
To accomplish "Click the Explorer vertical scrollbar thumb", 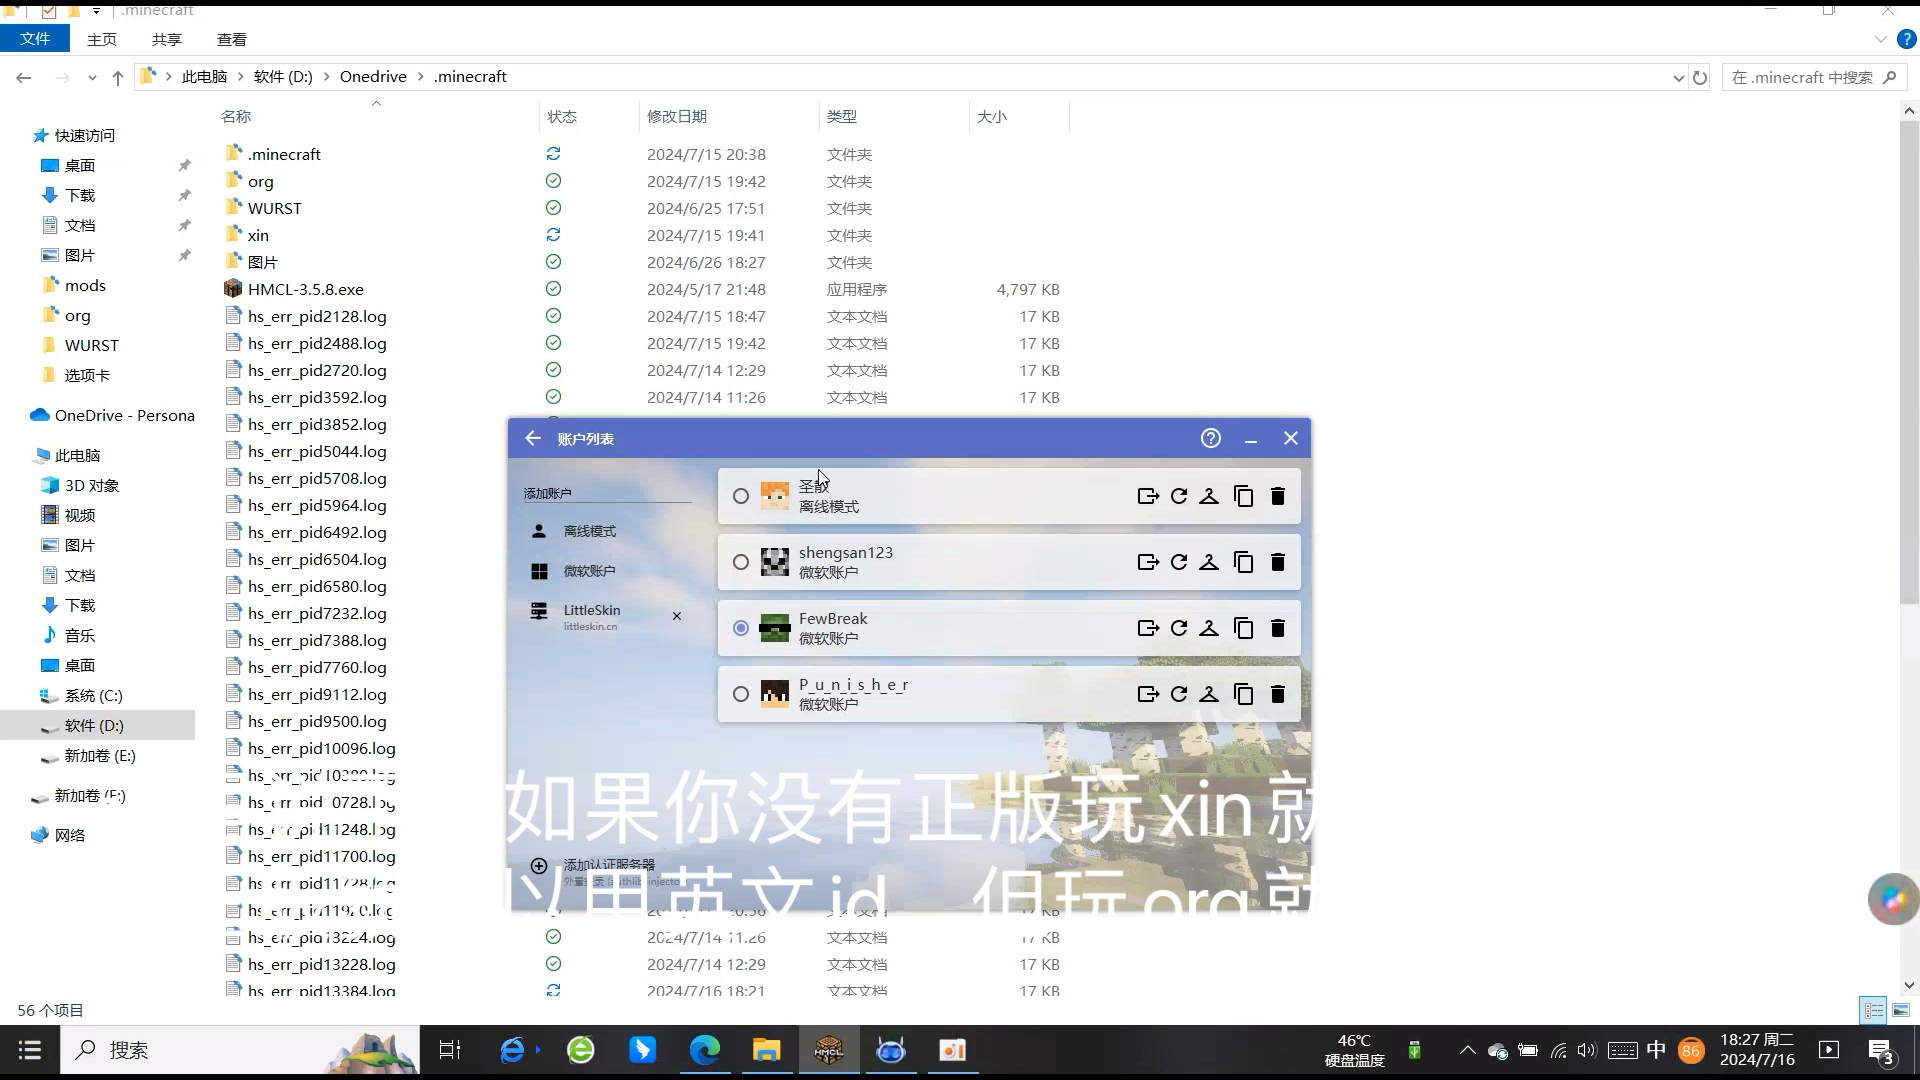I will (x=1909, y=364).
